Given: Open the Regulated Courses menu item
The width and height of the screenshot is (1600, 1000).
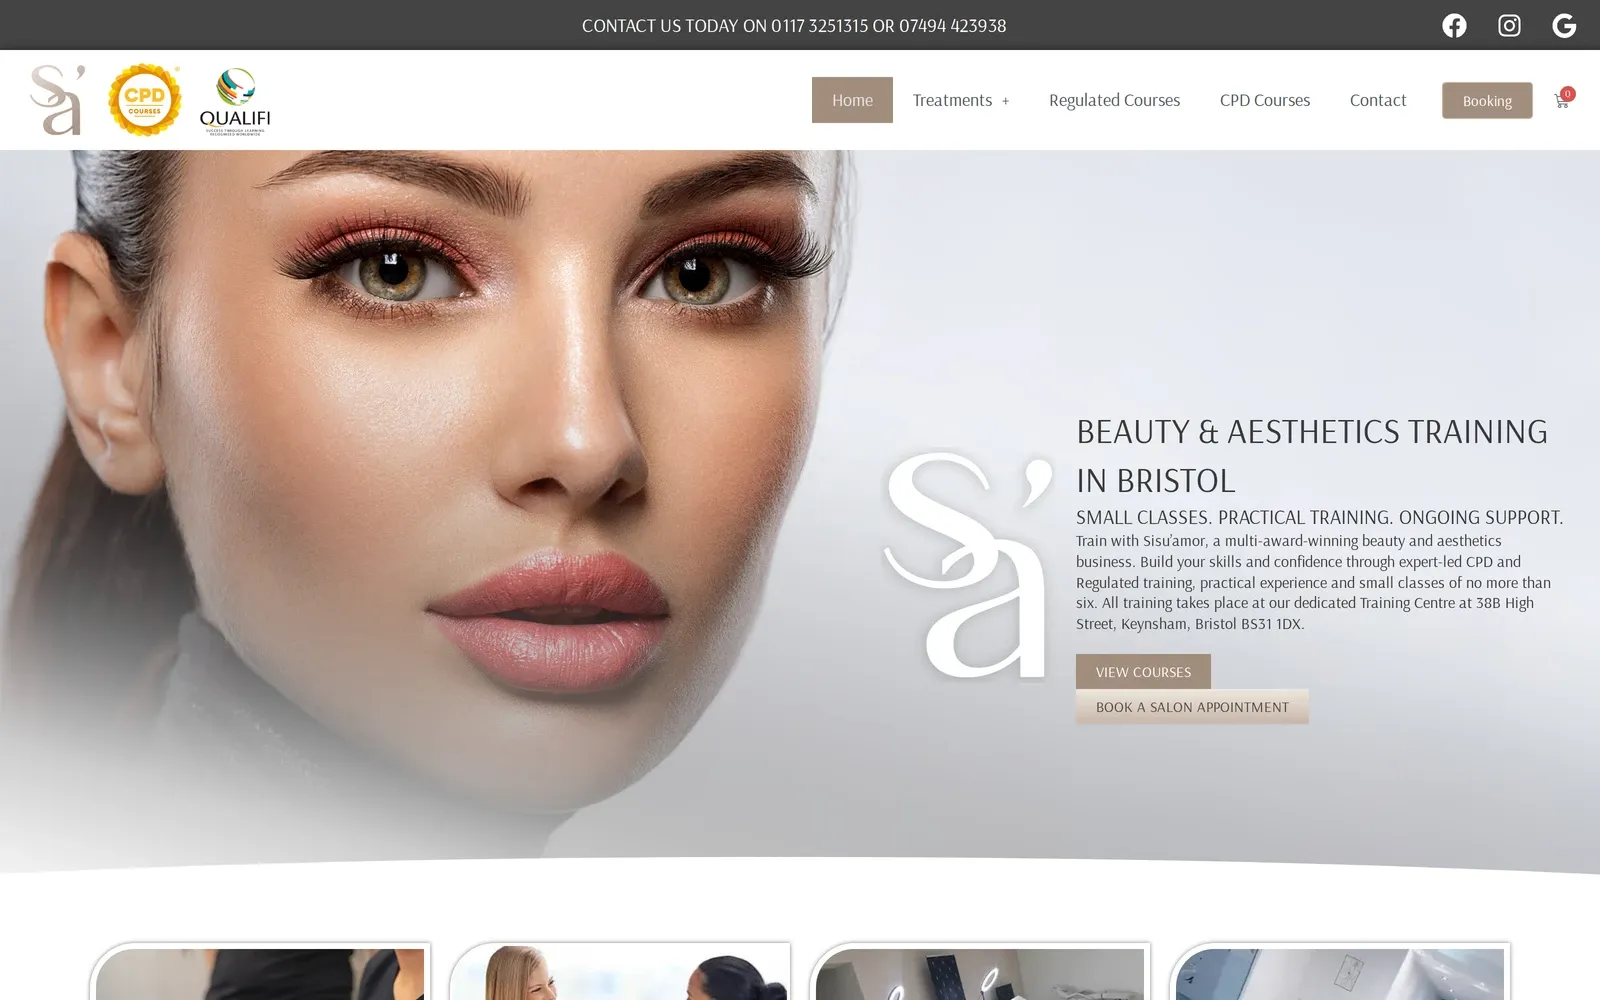Looking at the screenshot, I should (x=1114, y=100).
